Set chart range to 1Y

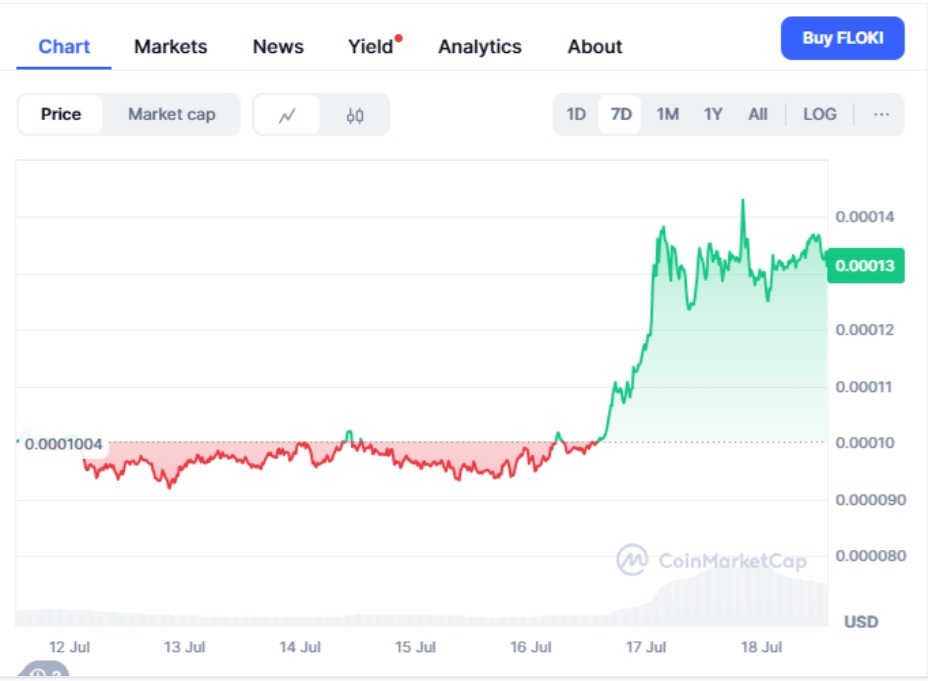click(713, 114)
